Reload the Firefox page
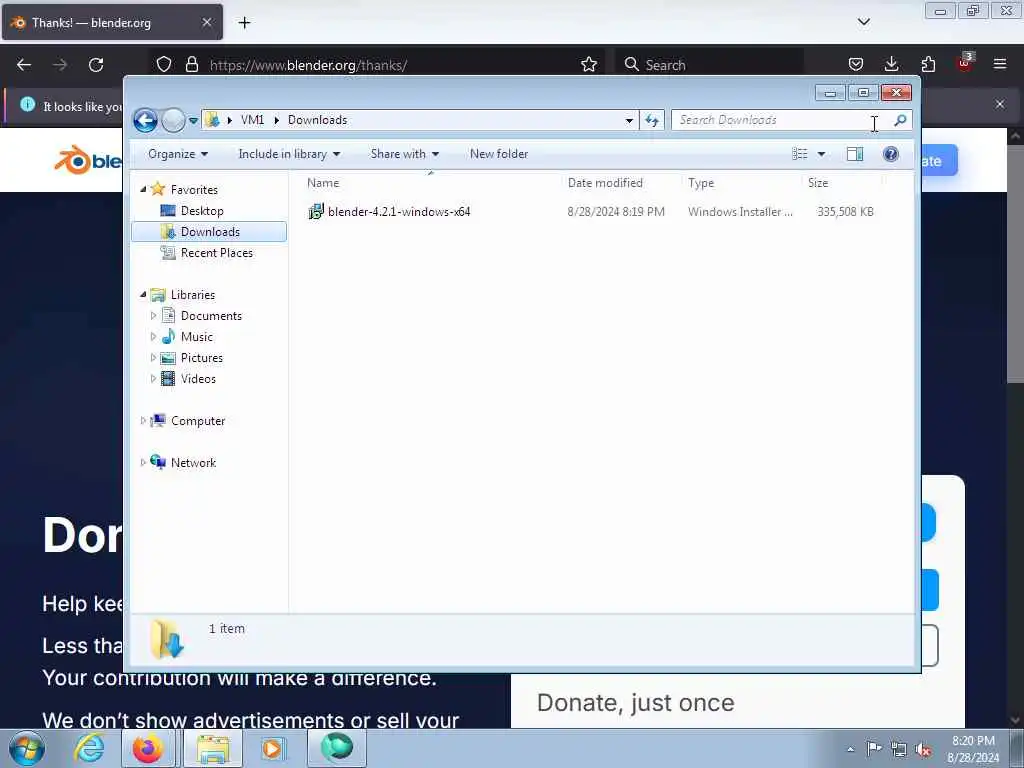This screenshot has width=1024, height=768. (x=96, y=65)
